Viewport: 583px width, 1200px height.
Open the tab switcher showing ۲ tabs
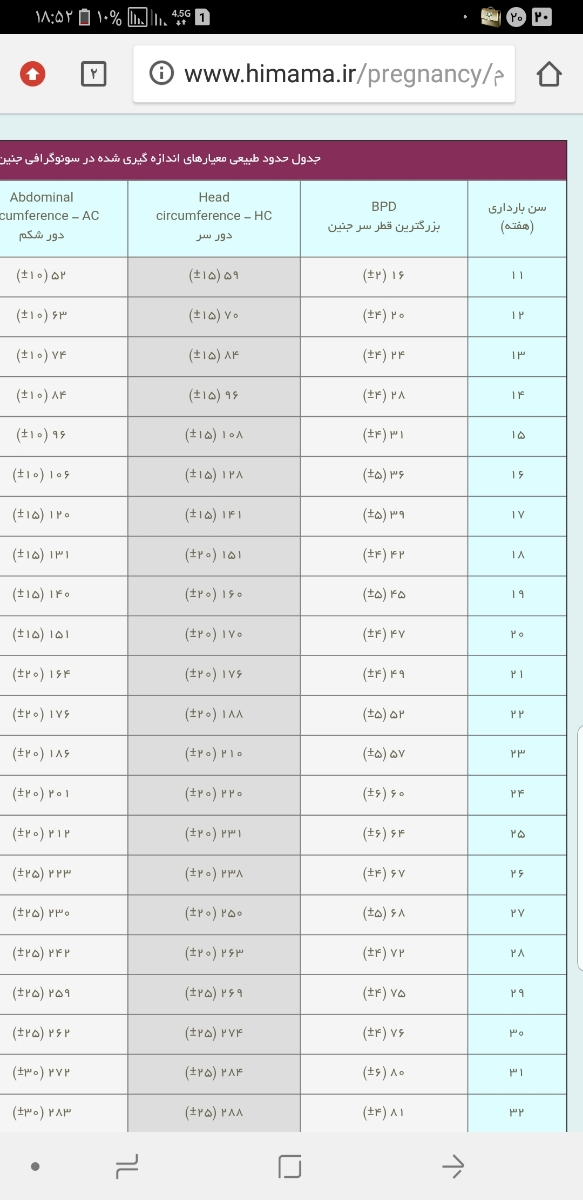pos(92,73)
